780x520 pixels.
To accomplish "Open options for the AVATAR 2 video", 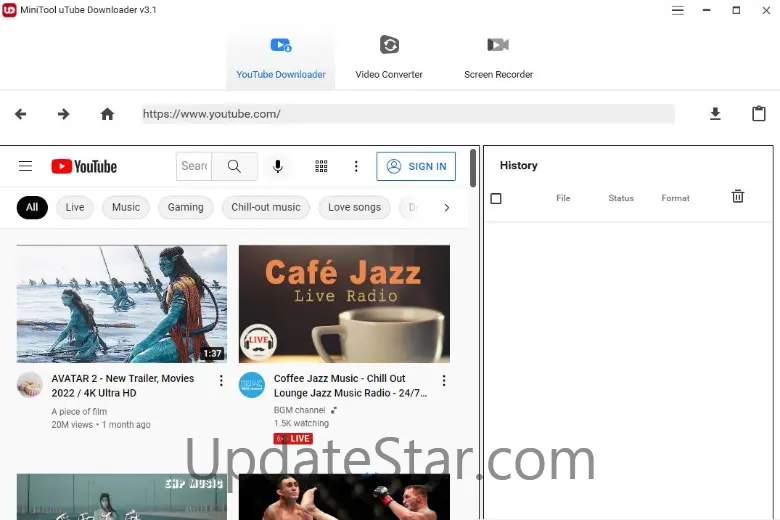I will point(221,381).
